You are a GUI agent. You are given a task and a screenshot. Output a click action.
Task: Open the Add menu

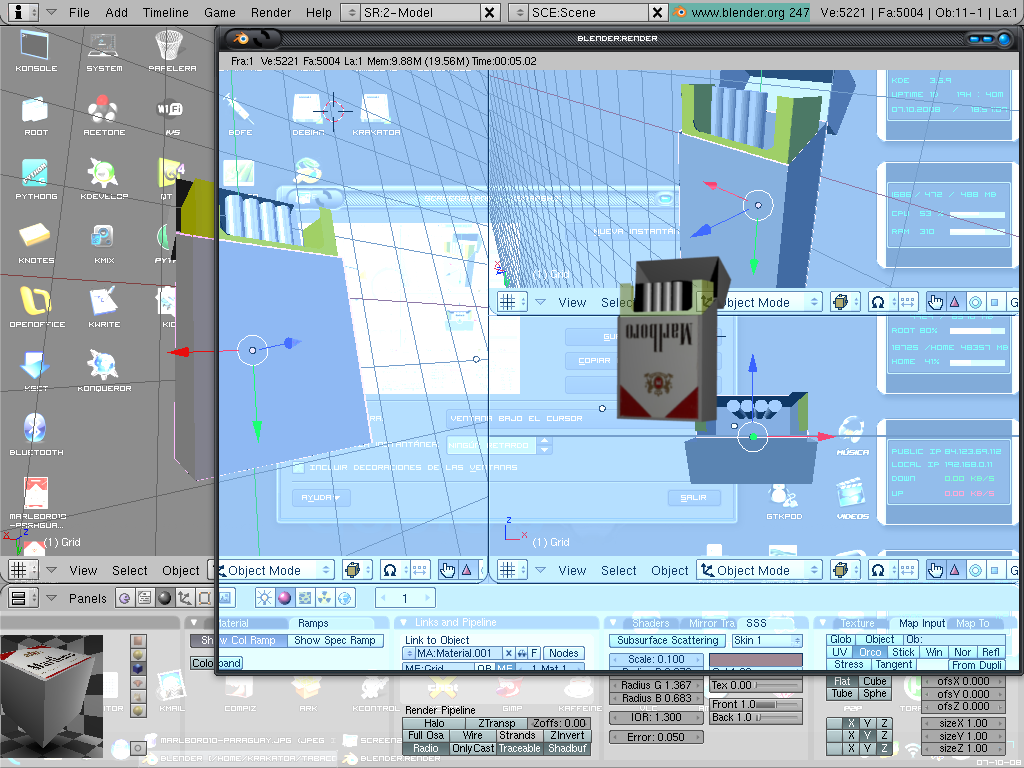116,12
